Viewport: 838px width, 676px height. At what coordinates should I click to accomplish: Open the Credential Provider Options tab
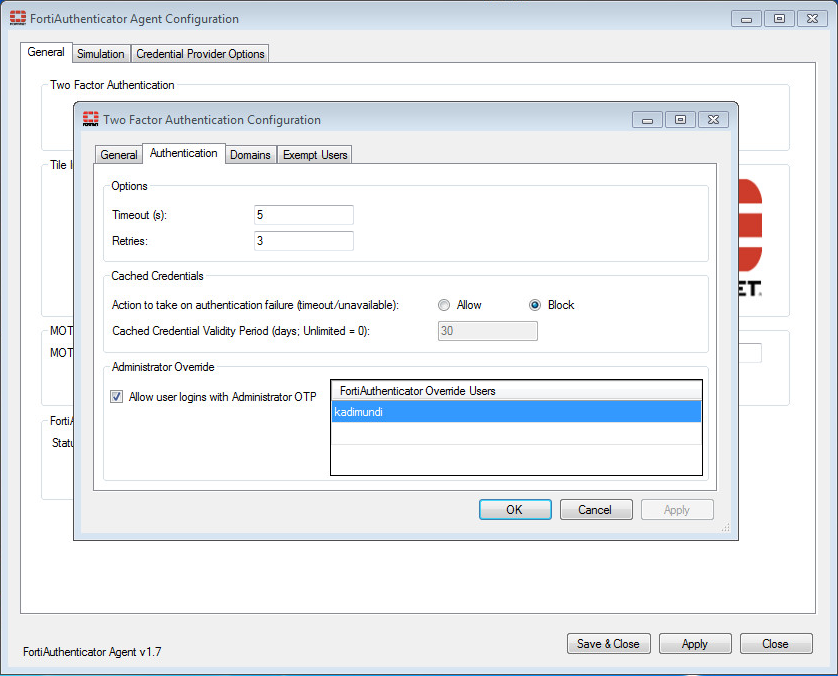click(x=200, y=53)
